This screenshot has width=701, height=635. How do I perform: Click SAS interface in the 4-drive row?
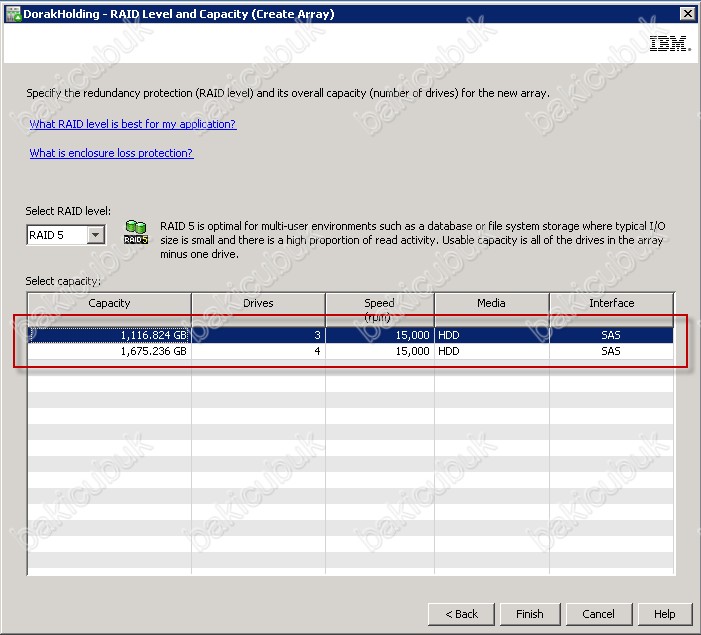click(612, 351)
